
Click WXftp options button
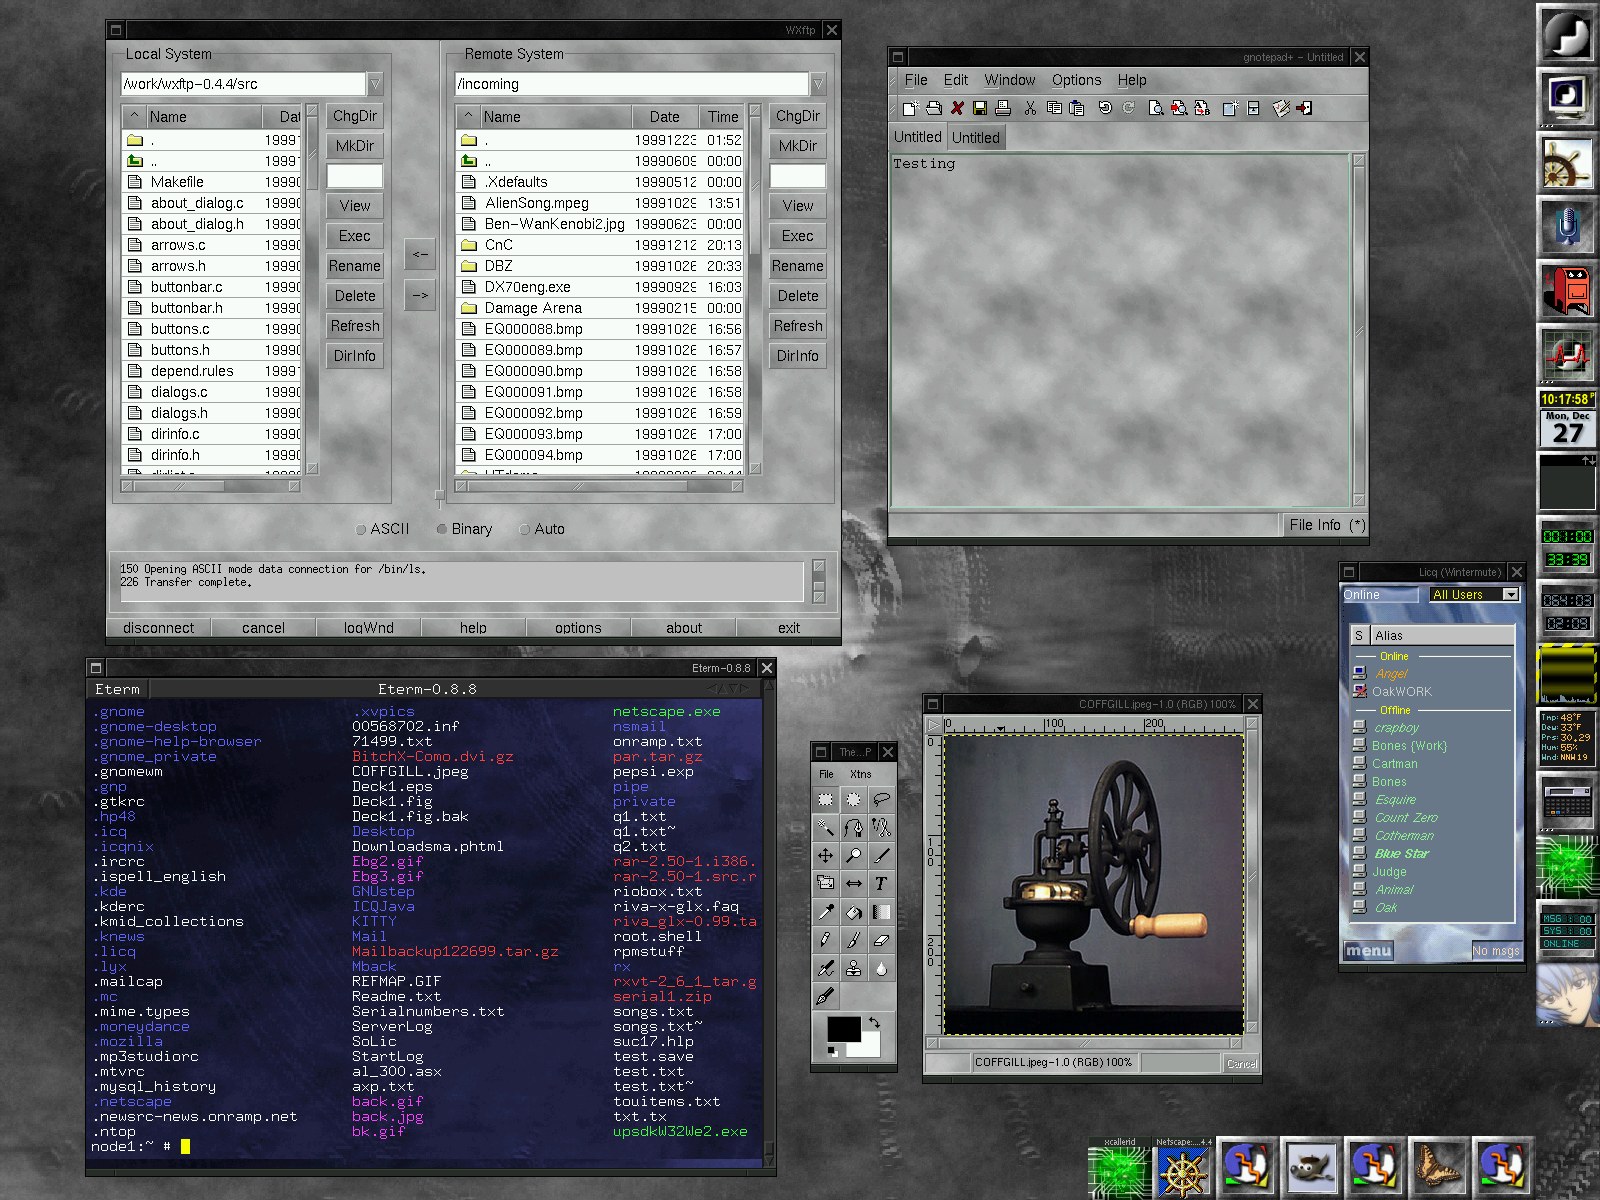click(x=578, y=628)
